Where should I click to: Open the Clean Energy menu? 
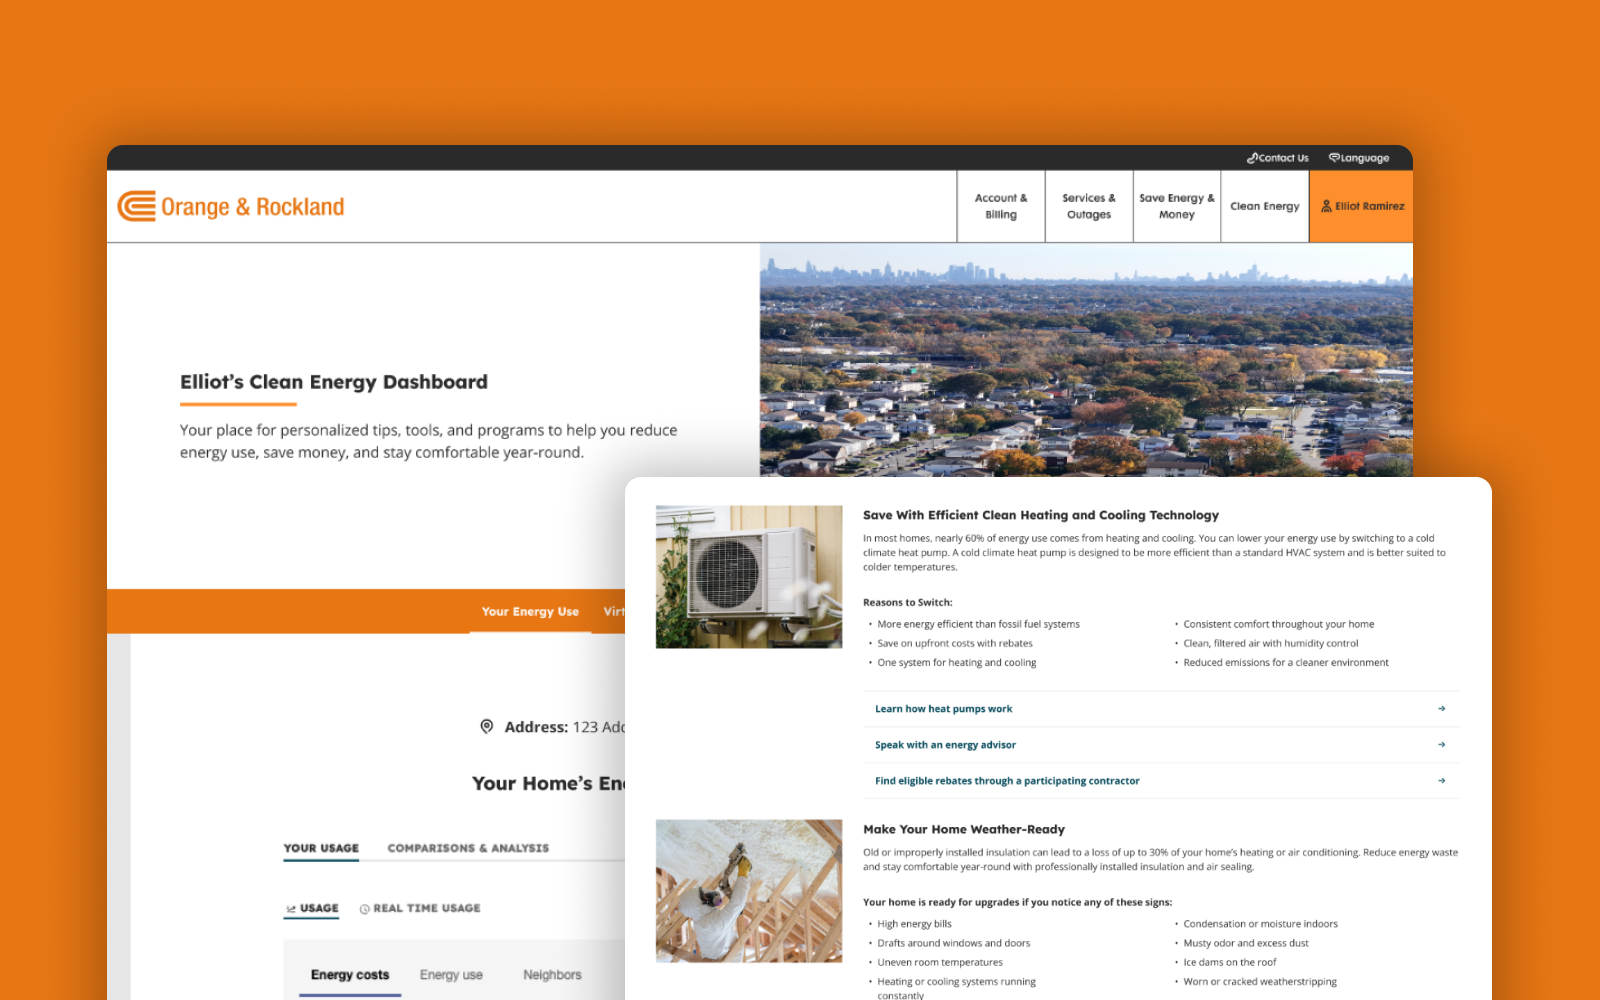click(x=1265, y=206)
